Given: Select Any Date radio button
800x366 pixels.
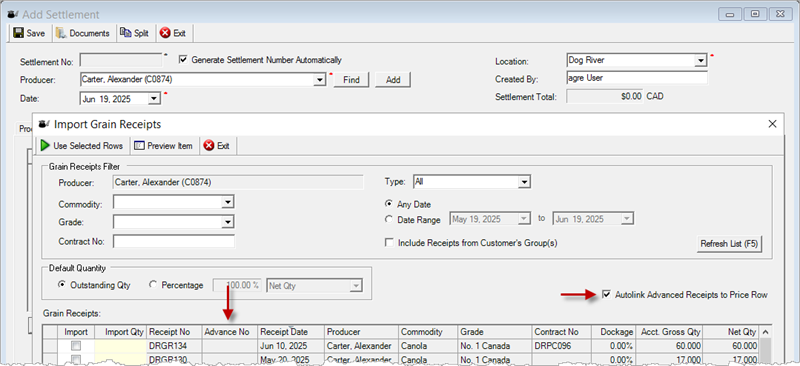Looking at the screenshot, I should coord(389,204).
